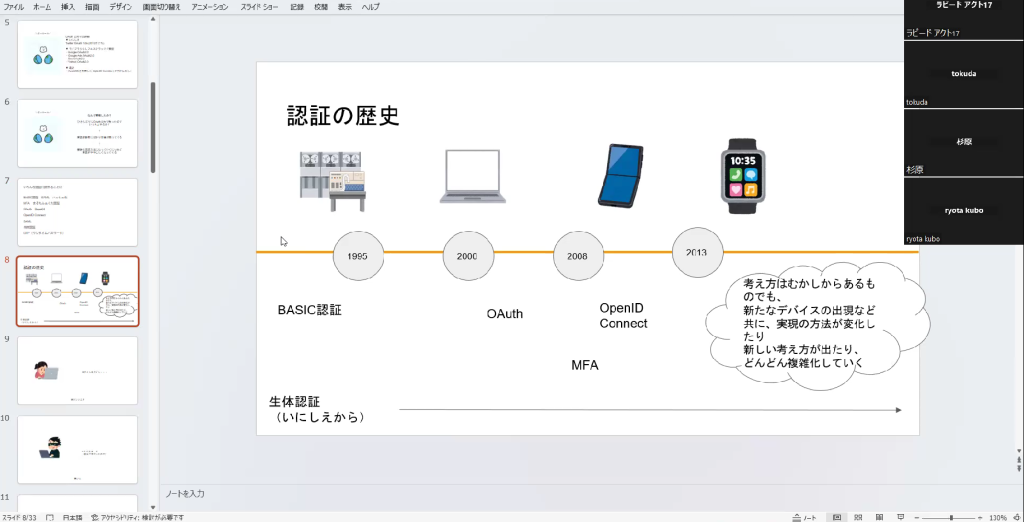Open accessibility checker status message
This screenshot has height=522, width=1024.
pos(136,517)
